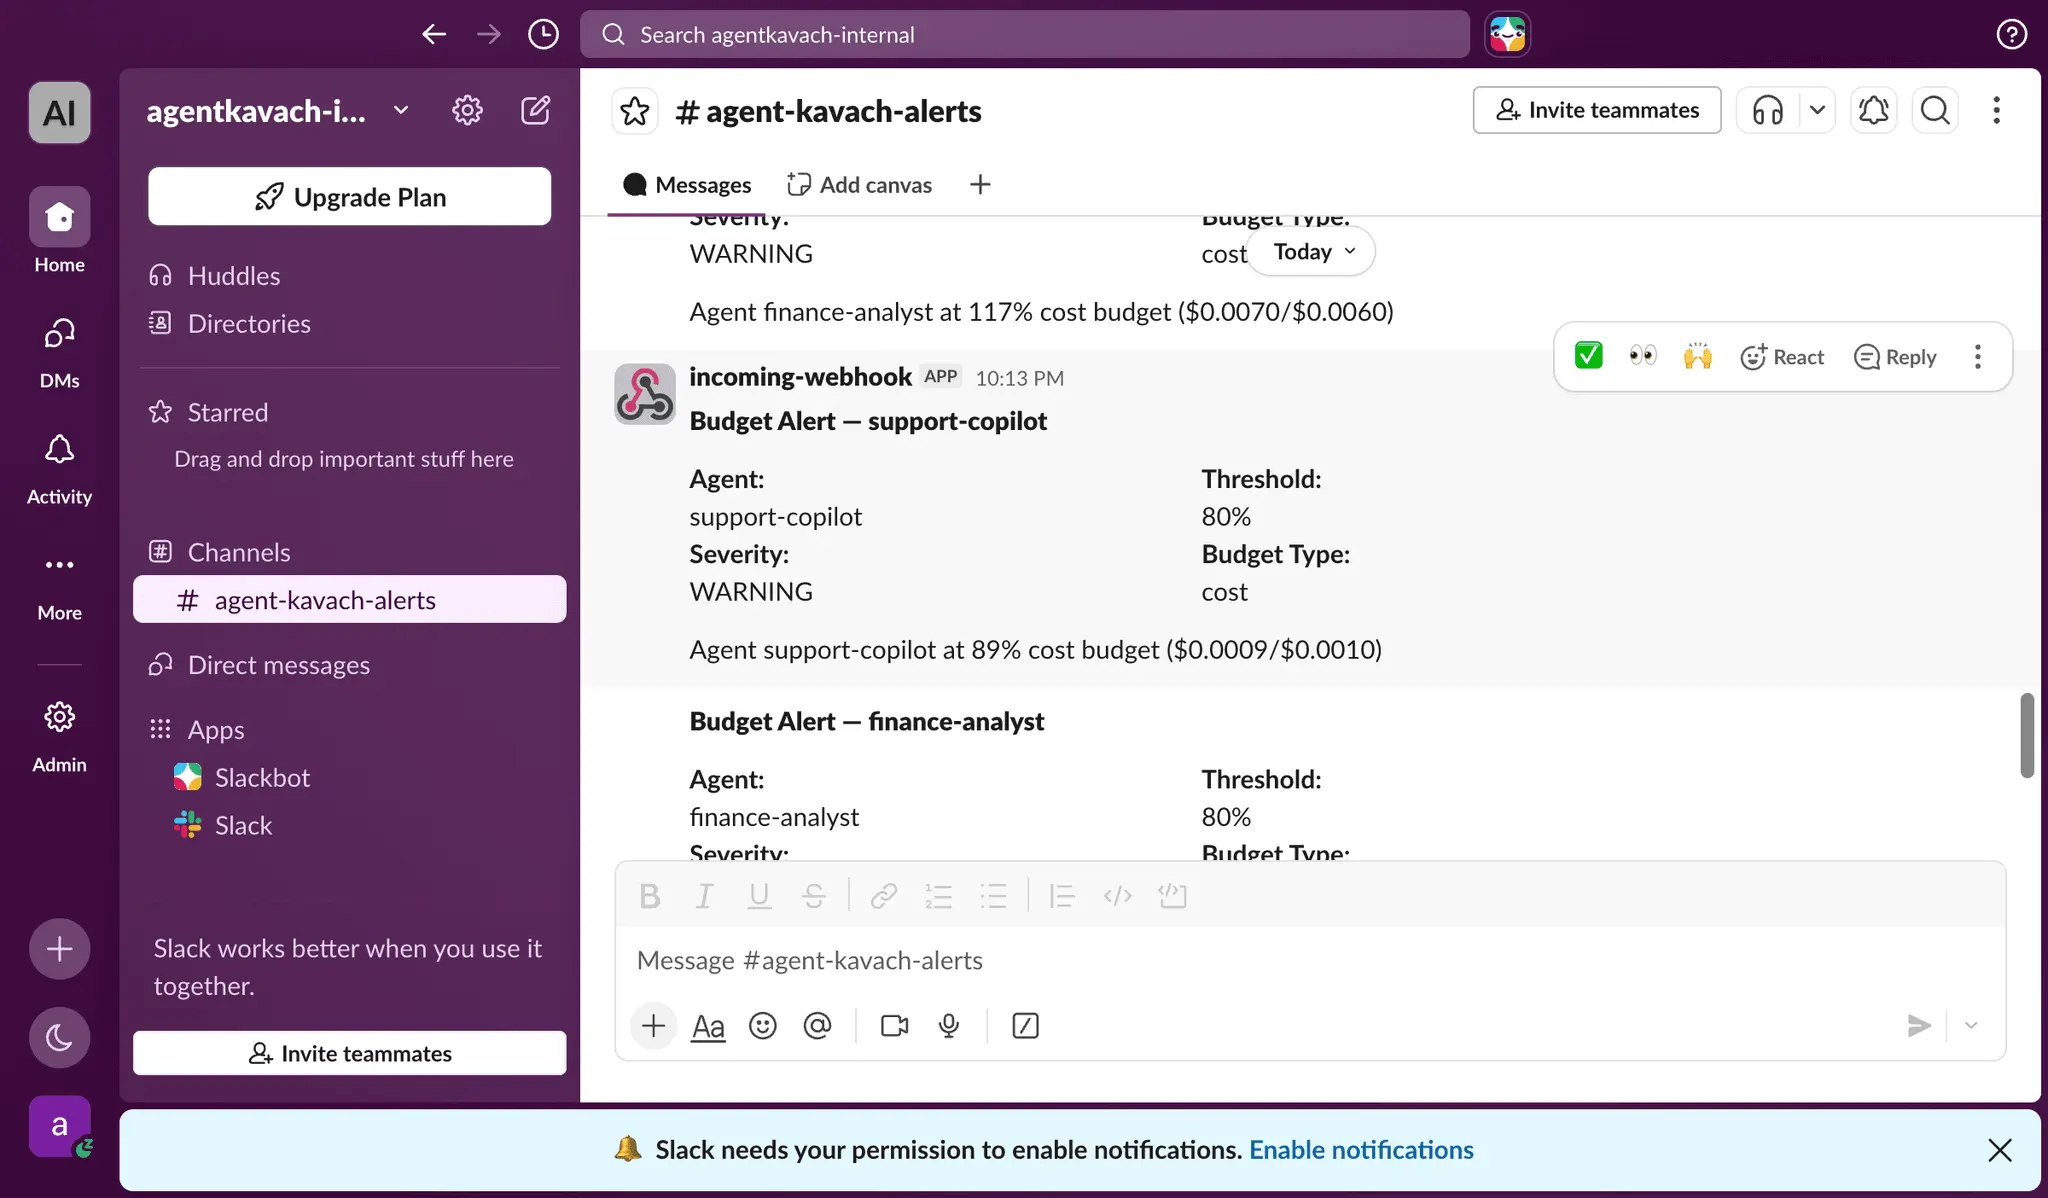Send the message now

pos(1918,1026)
